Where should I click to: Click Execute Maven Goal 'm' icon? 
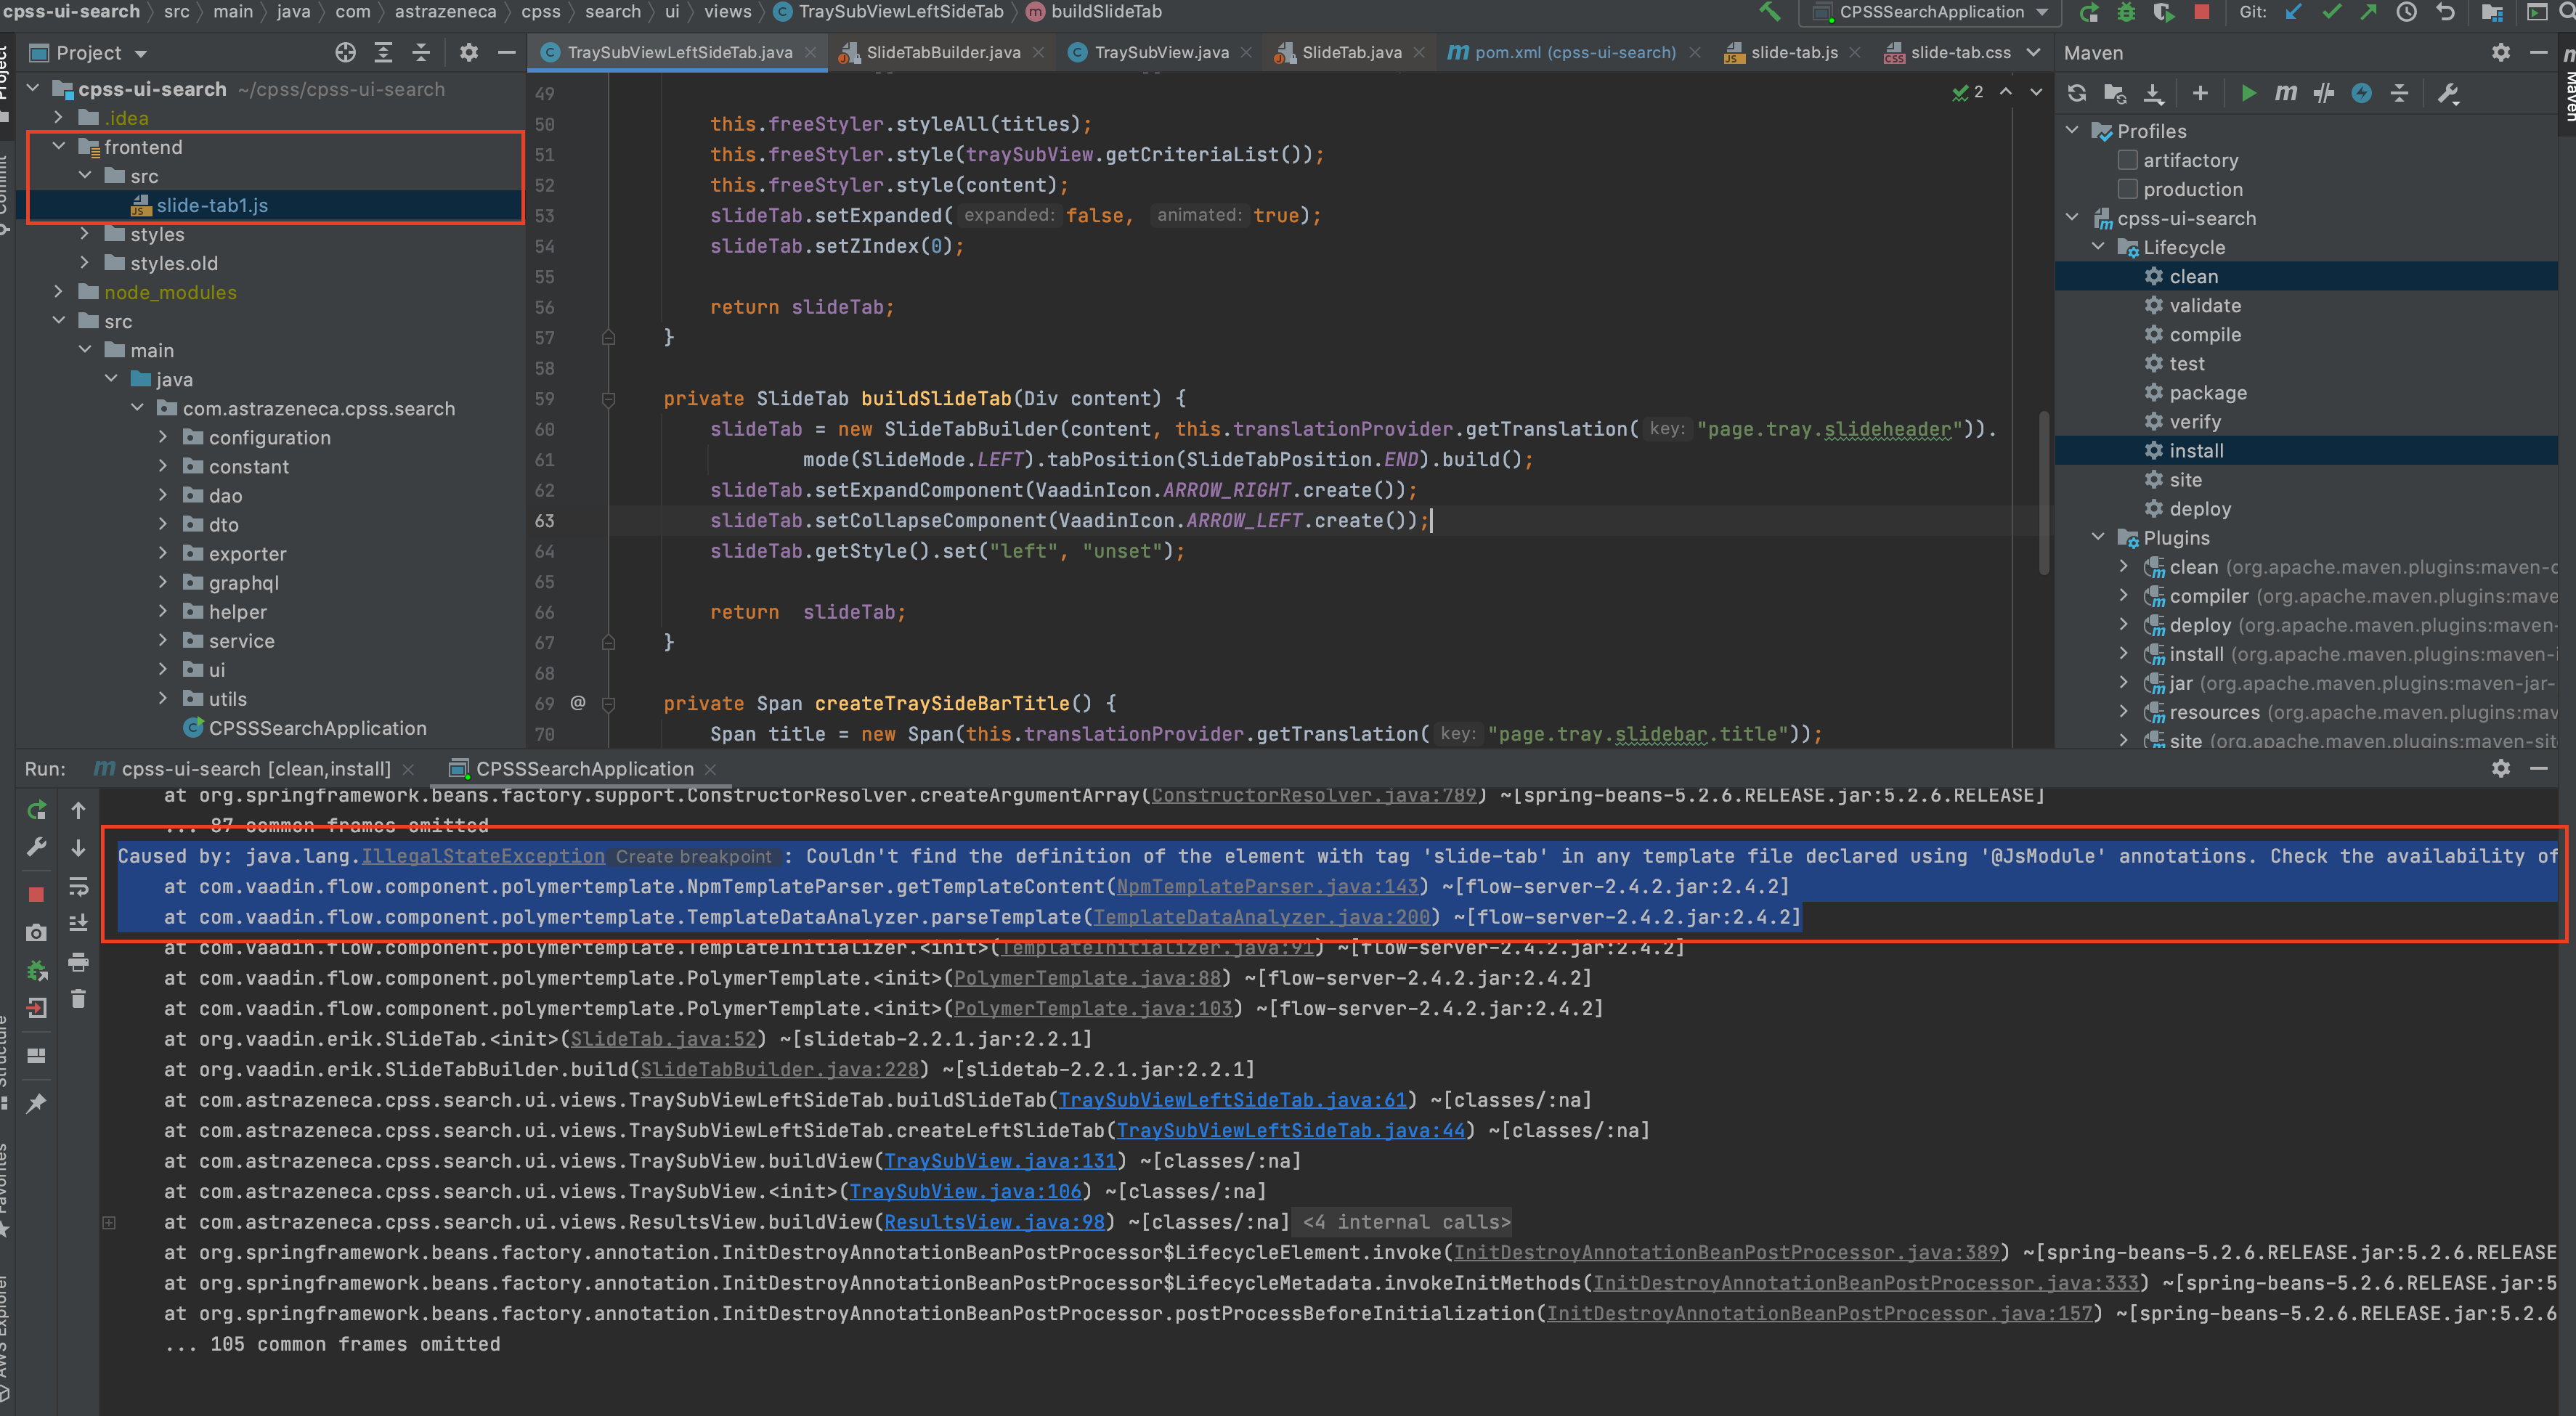[x=2285, y=93]
